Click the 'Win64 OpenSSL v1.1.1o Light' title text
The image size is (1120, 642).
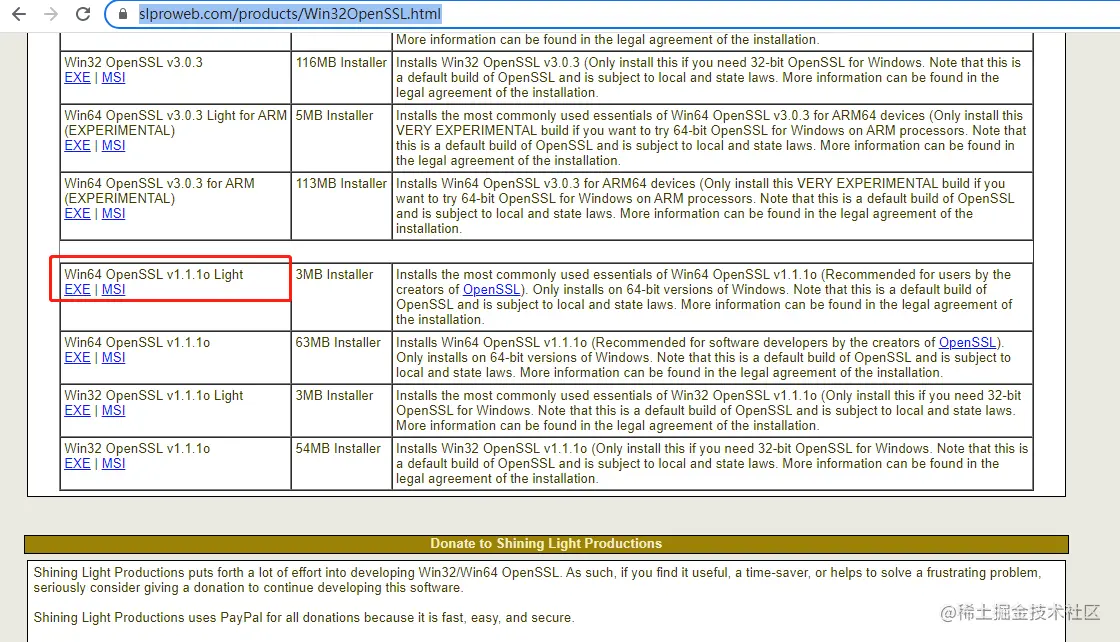pos(154,274)
